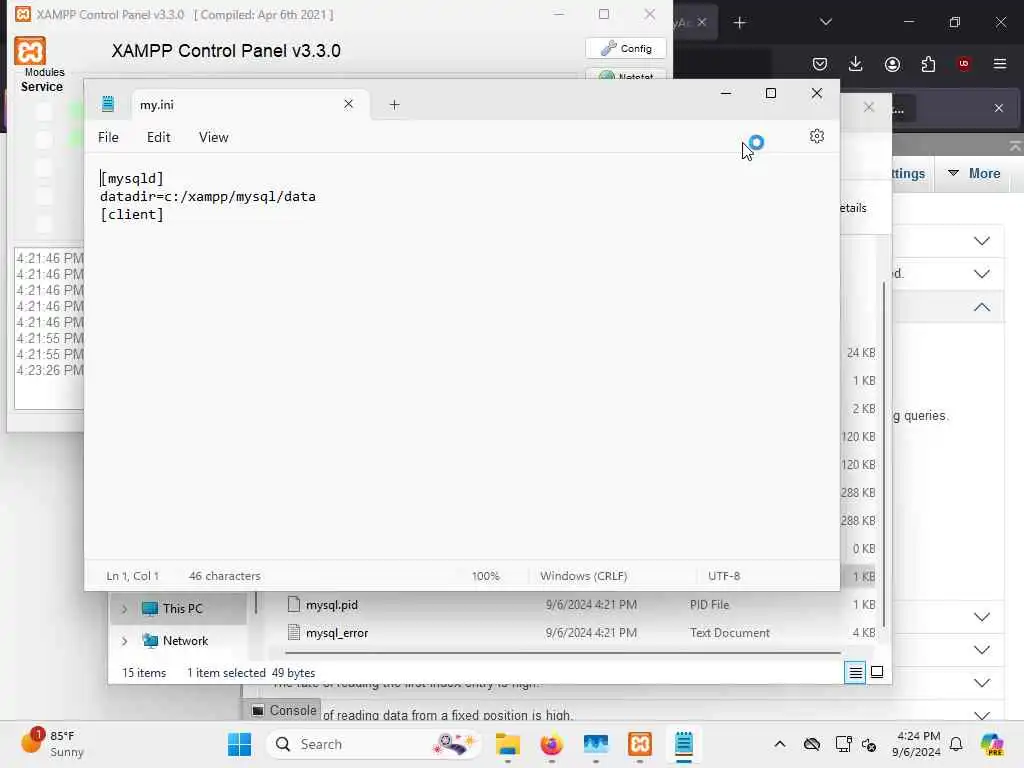This screenshot has height=768, width=1024.
Task: Open the More dropdown in phpMyAdmin
Action: pyautogui.click(x=974, y=174)
